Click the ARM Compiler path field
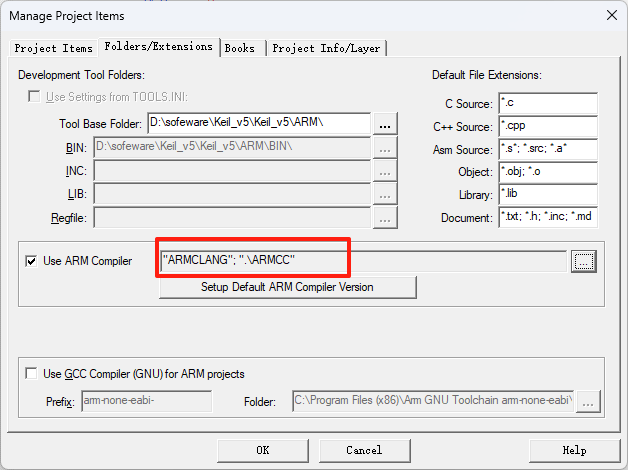 [363, 261]
